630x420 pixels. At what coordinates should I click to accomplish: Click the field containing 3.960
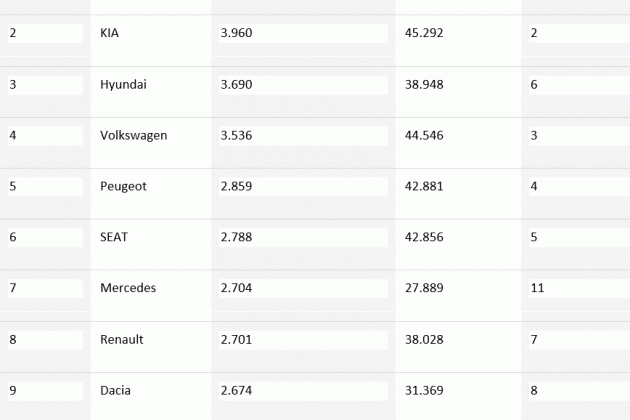point(303,33)
